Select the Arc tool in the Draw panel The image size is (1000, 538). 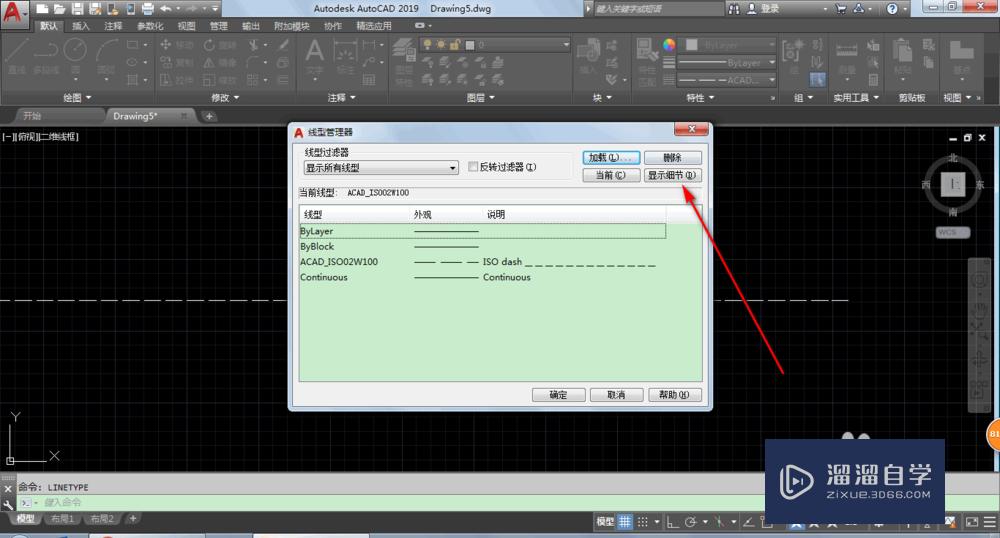tap(106, 56)
